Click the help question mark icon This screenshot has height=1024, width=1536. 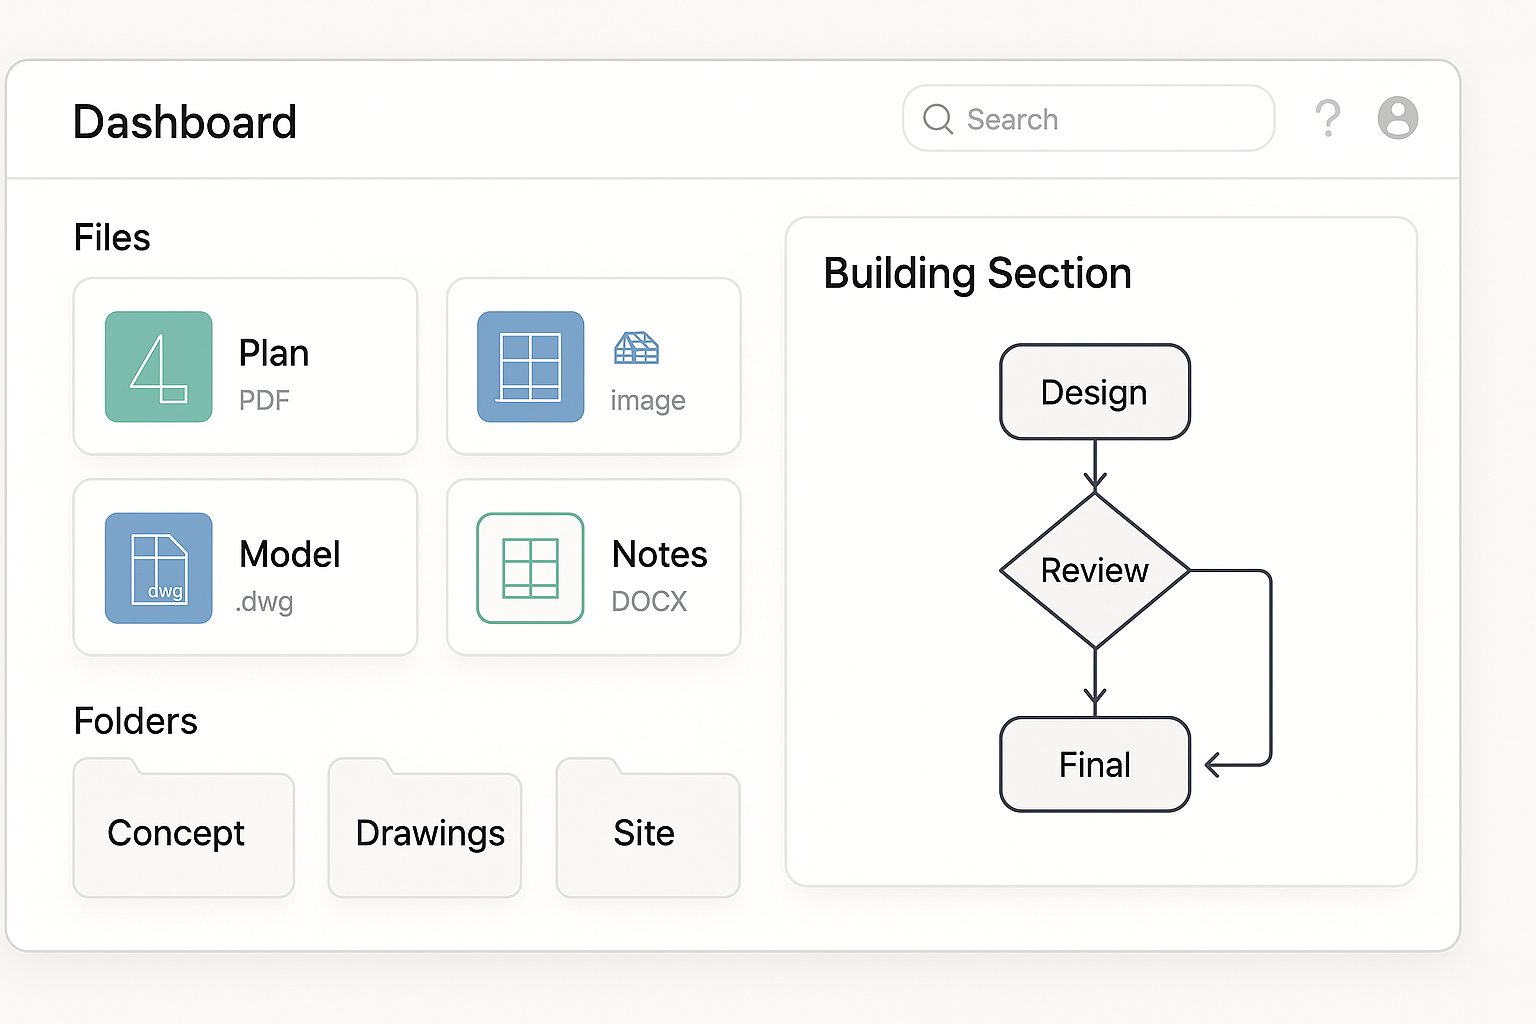1328,118
